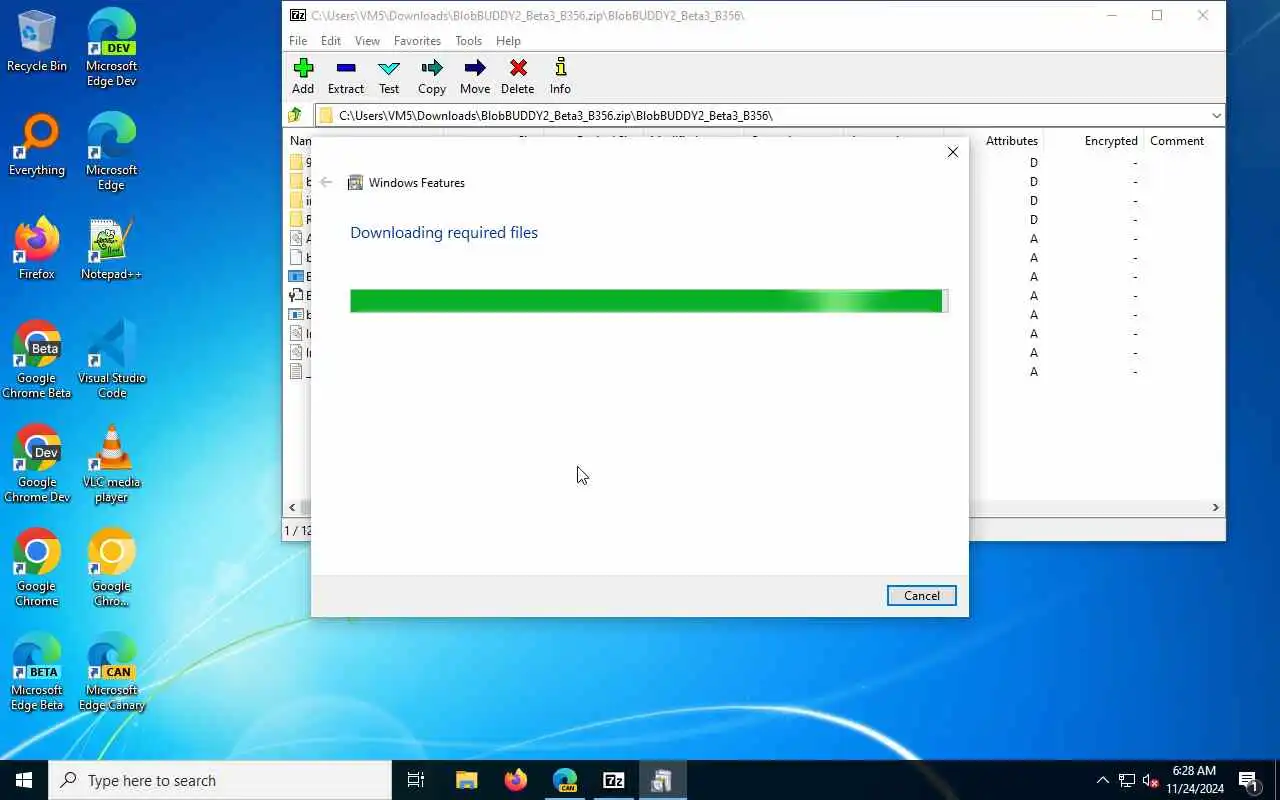Open the Info toolbar icon
The height and width of the screenshot is (800, 1280).
pos(560,76)
